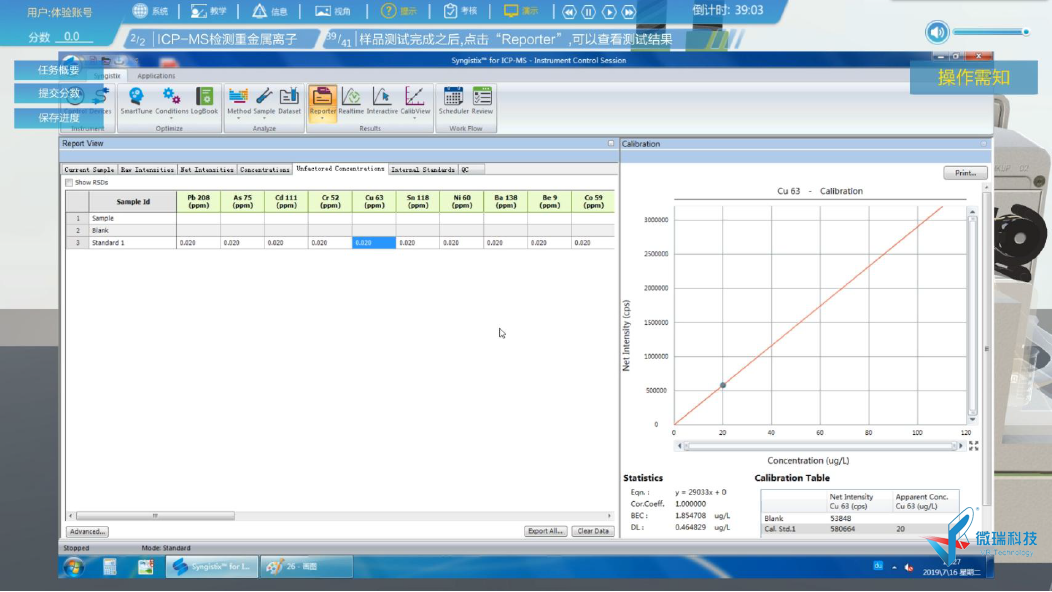Click the Clear Data button
This screenshot has width=1052, height=592.
click(x=593, y=531)
